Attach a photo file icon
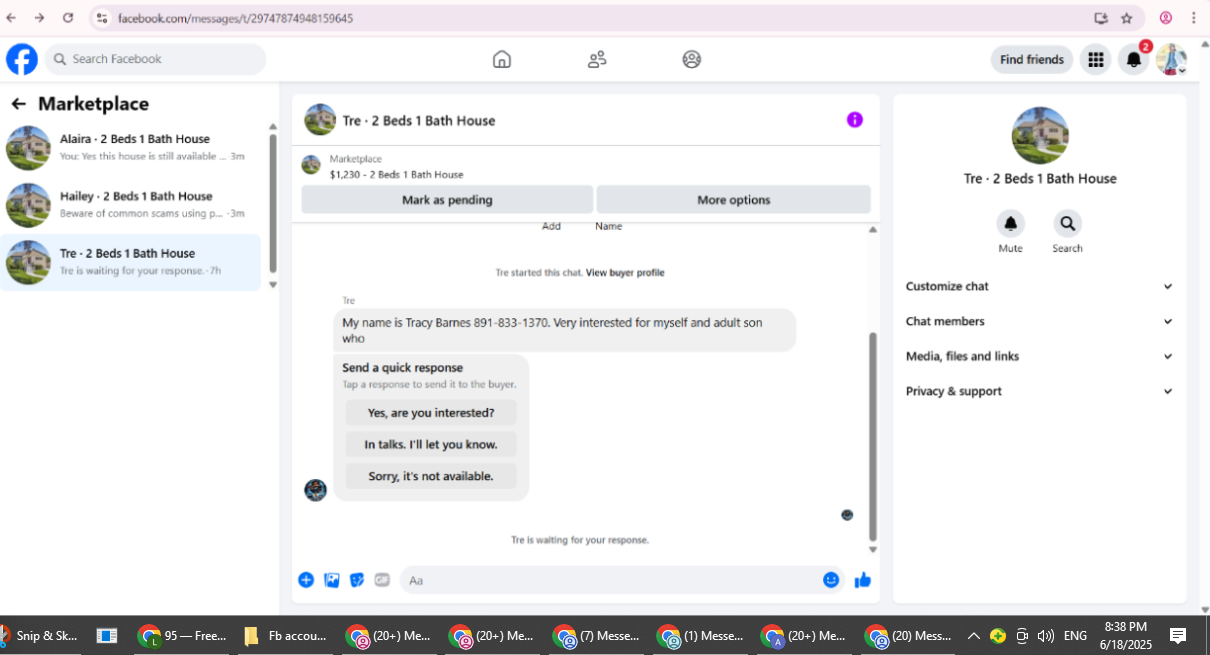 coord(332,580)
